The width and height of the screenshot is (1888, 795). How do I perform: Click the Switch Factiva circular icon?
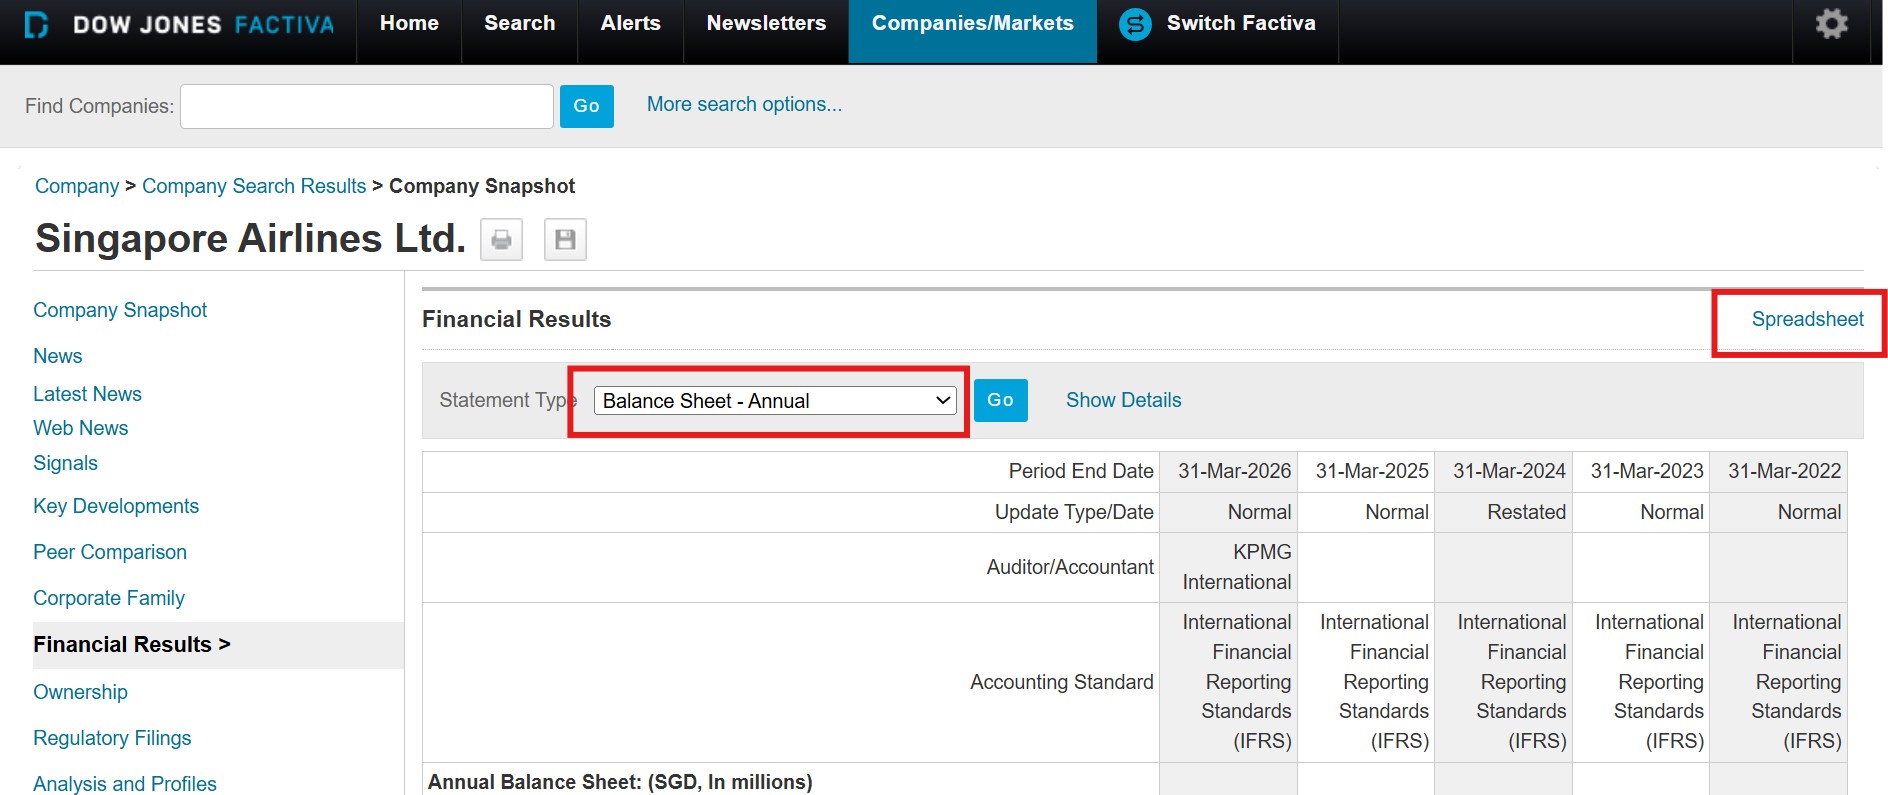click(1135, 24)
